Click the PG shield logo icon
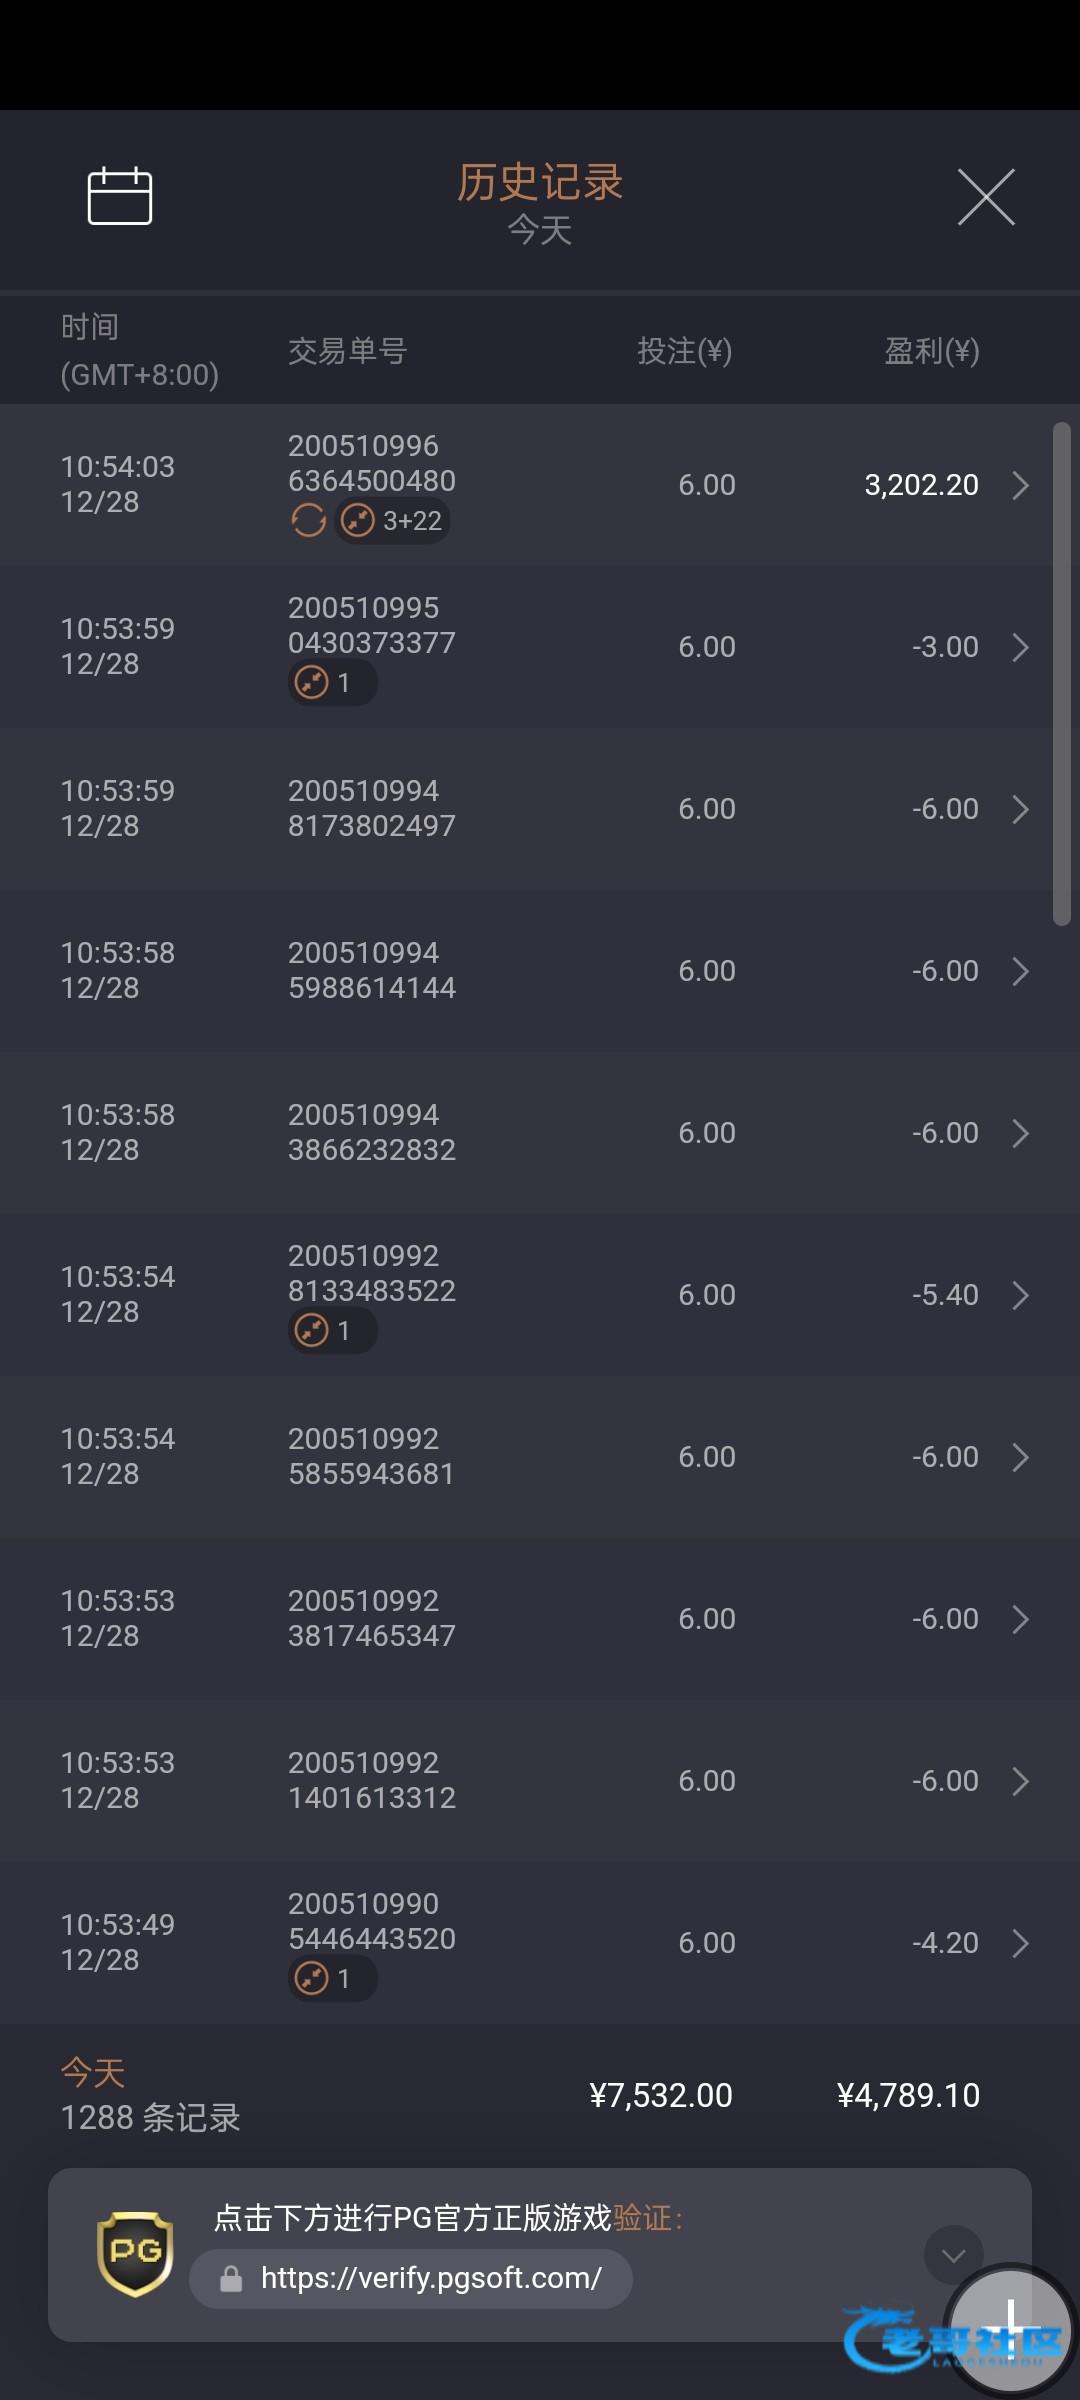This screenshot has height=2400, width=1080. coord(135,2254)
